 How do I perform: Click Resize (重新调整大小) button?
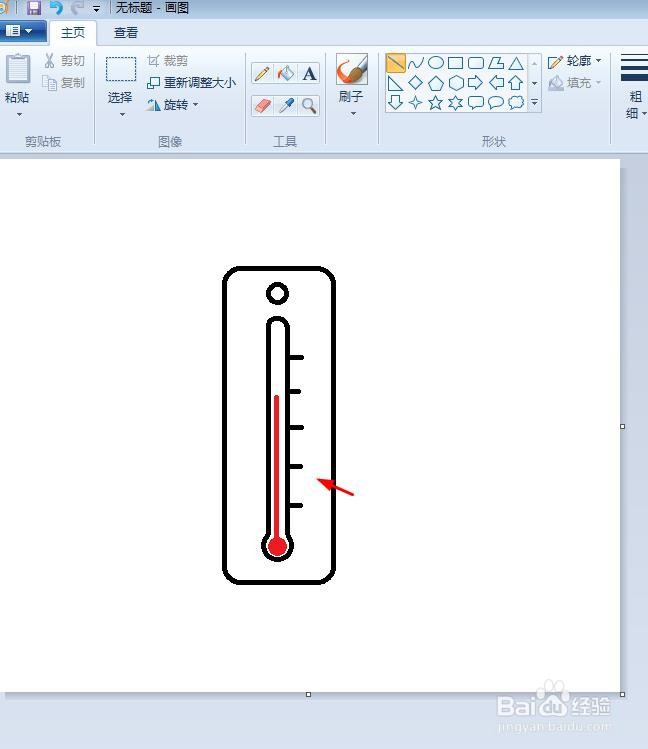191,83
